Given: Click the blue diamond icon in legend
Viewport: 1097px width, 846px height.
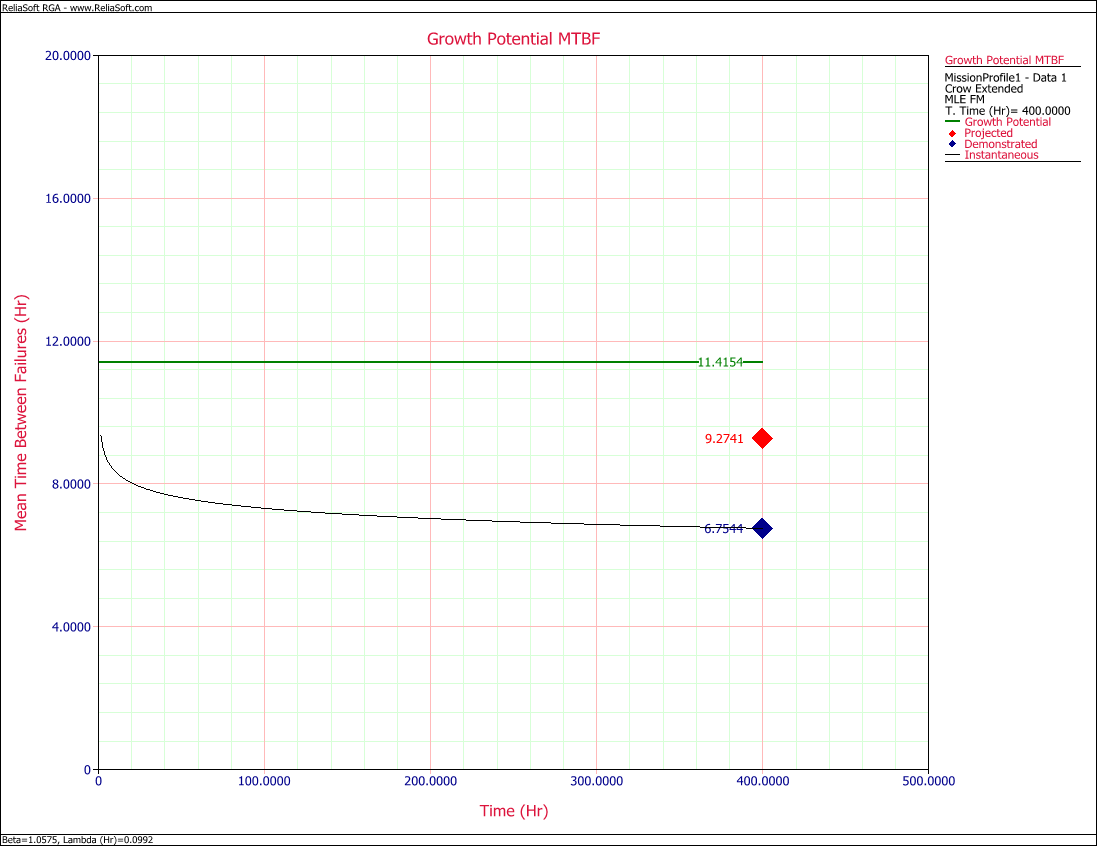Looking at the screenshot, I should 952,145.
